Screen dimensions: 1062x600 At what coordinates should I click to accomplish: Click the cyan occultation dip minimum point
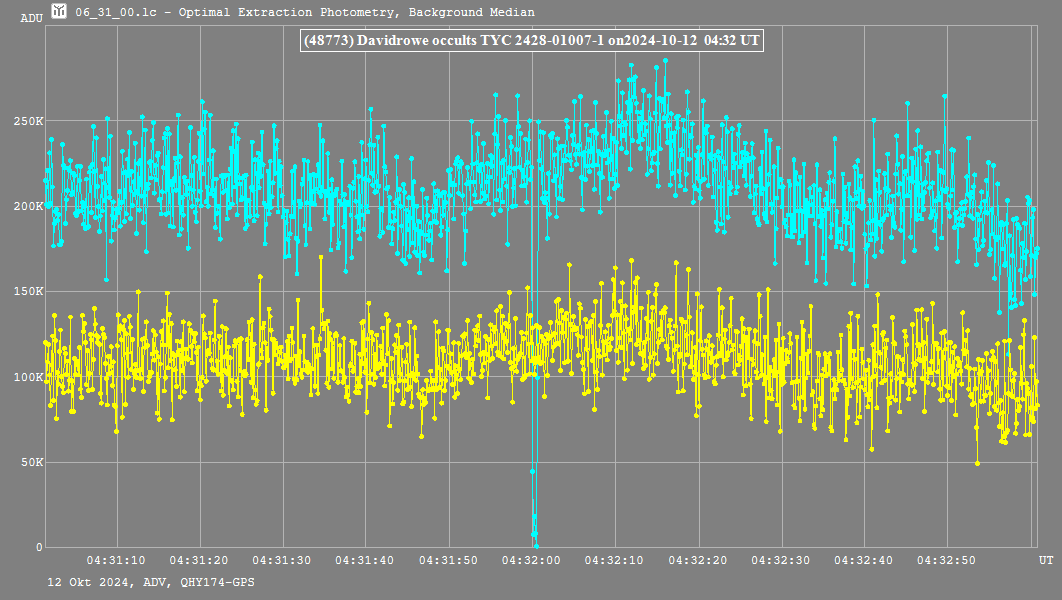535,545
